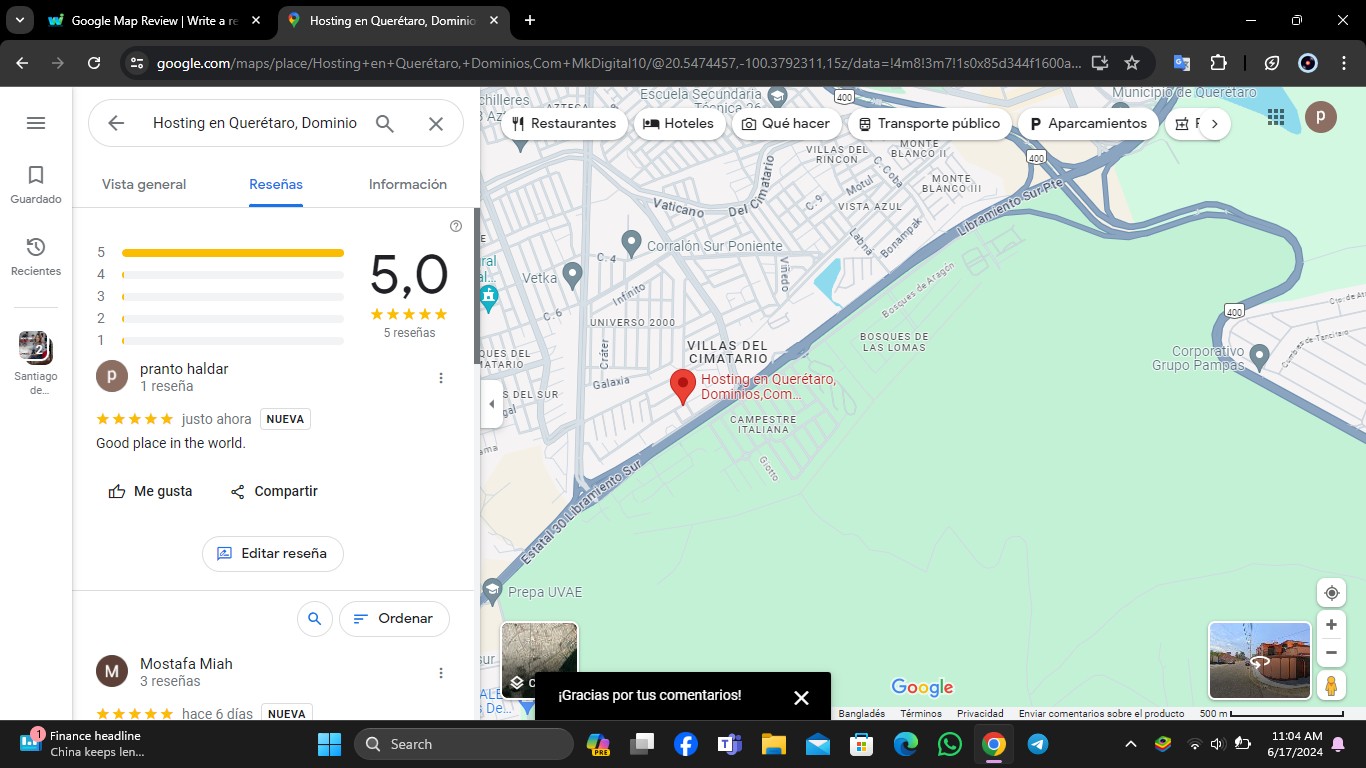This screenshot has height=768, width=1366.
Task: Open WhatsApp from taskbar
Action: click(950, 744)
